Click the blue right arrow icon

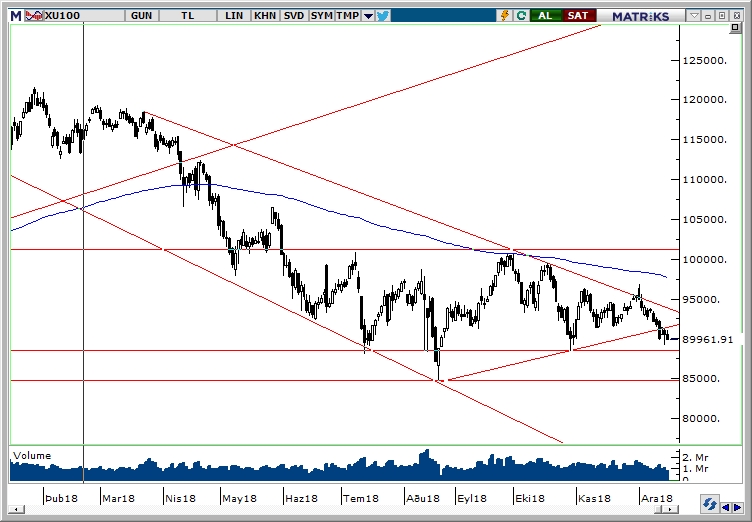[737, 508]
